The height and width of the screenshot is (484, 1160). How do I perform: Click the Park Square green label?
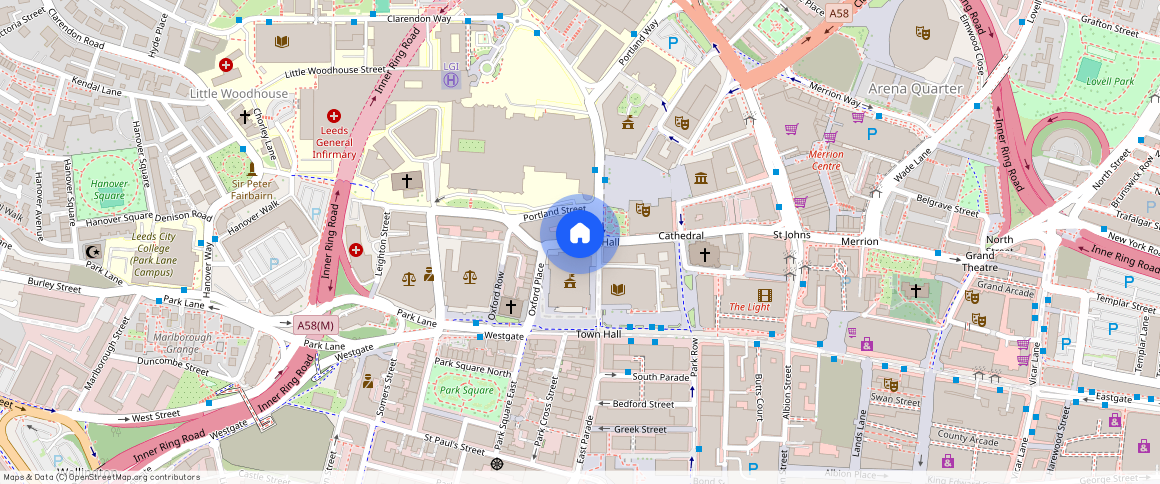467,390
